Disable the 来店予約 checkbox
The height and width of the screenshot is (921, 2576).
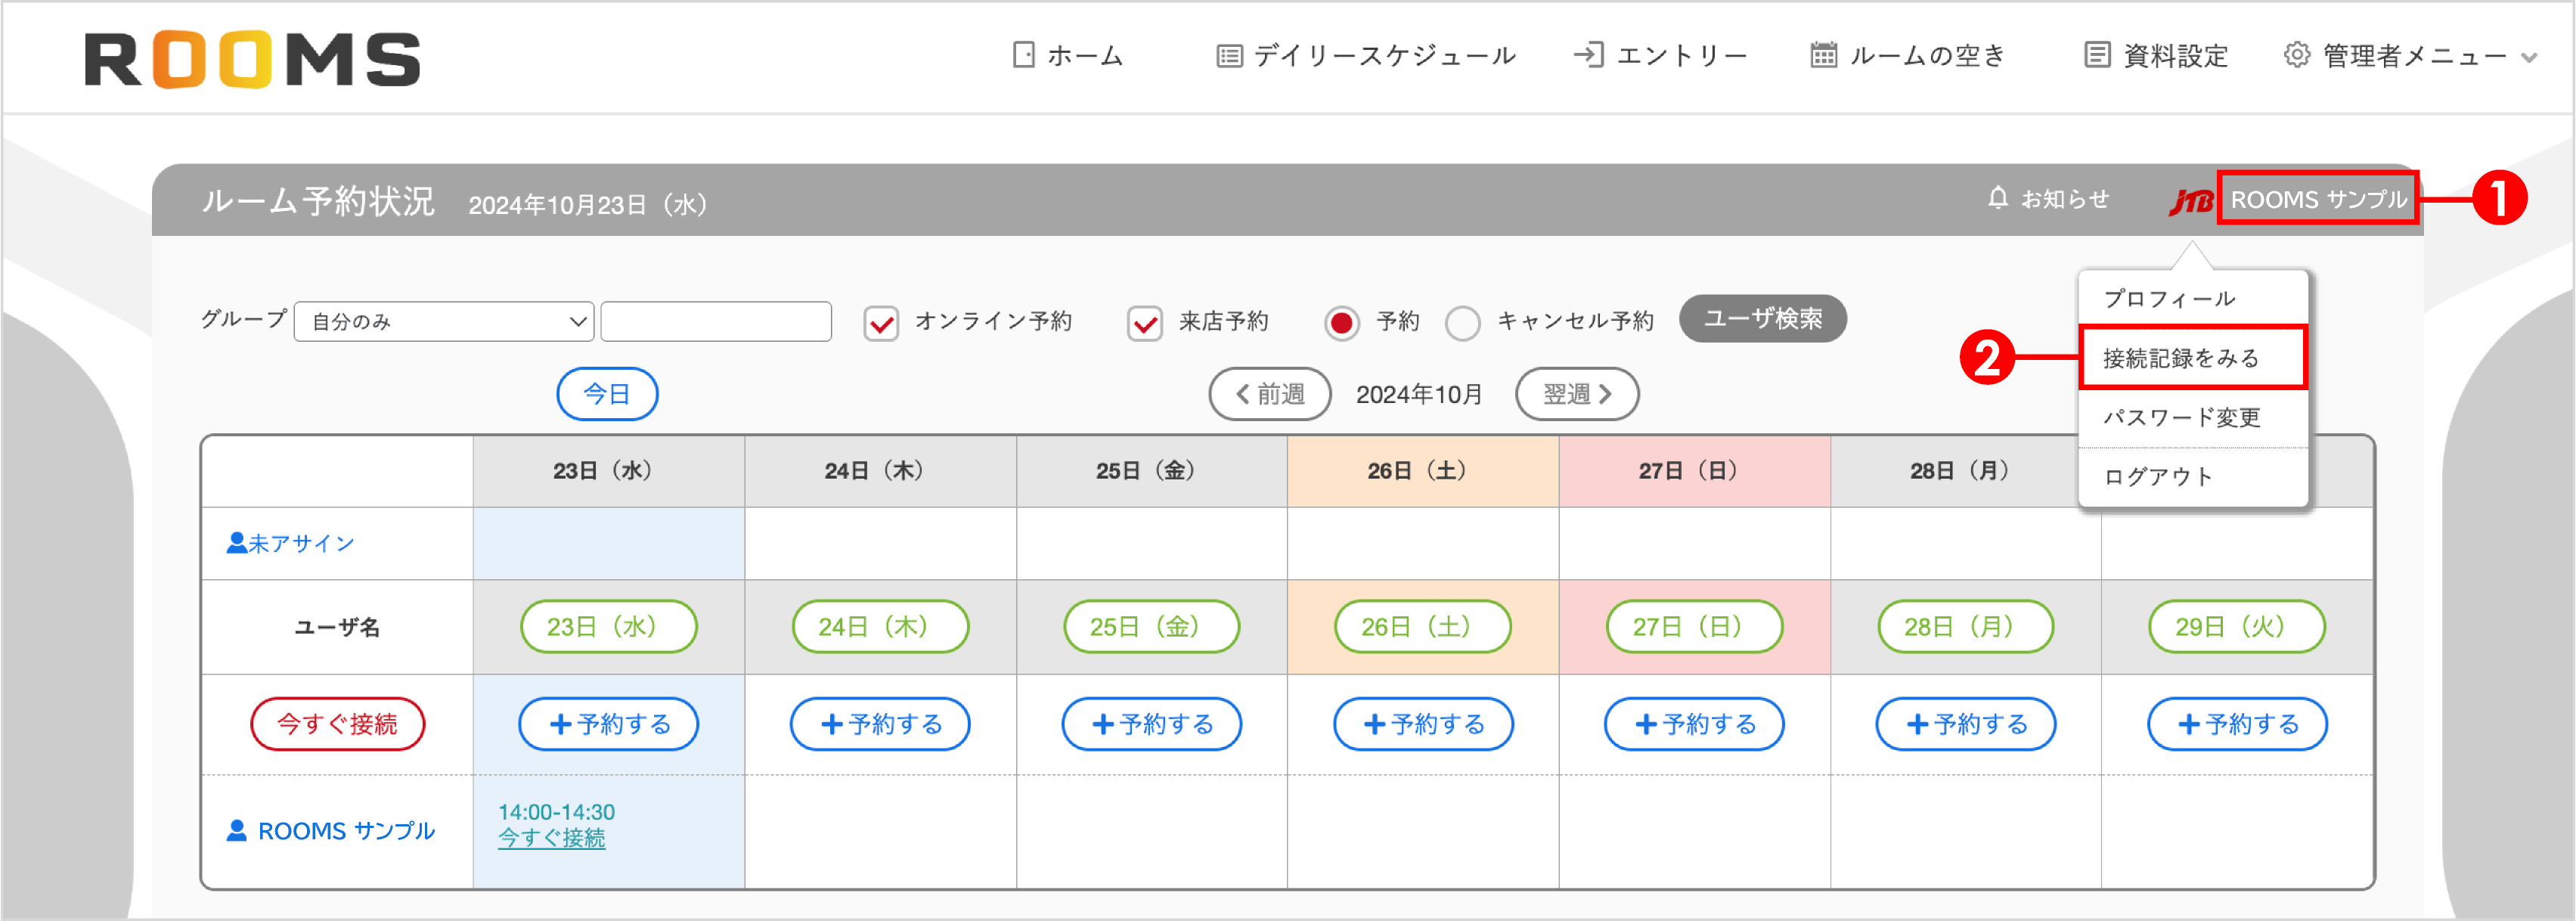tap(1144, 322)
